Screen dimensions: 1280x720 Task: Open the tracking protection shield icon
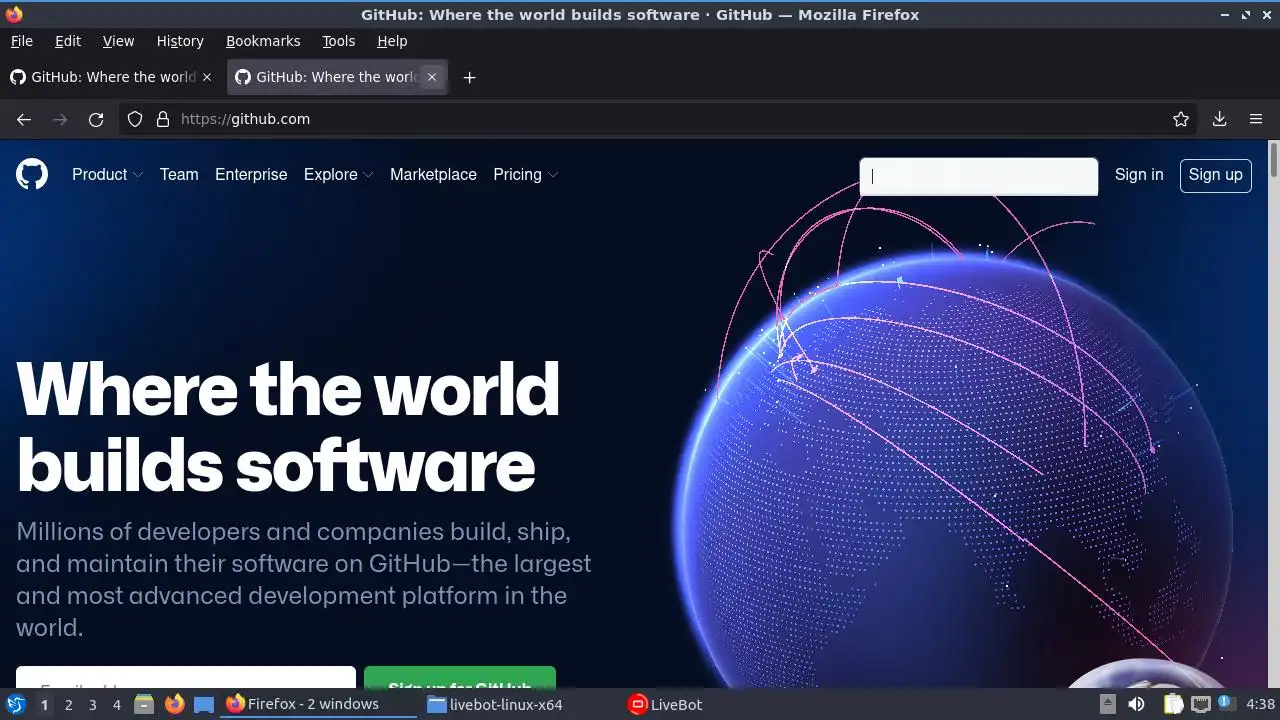pyautogui.click(x=135, y=119)
